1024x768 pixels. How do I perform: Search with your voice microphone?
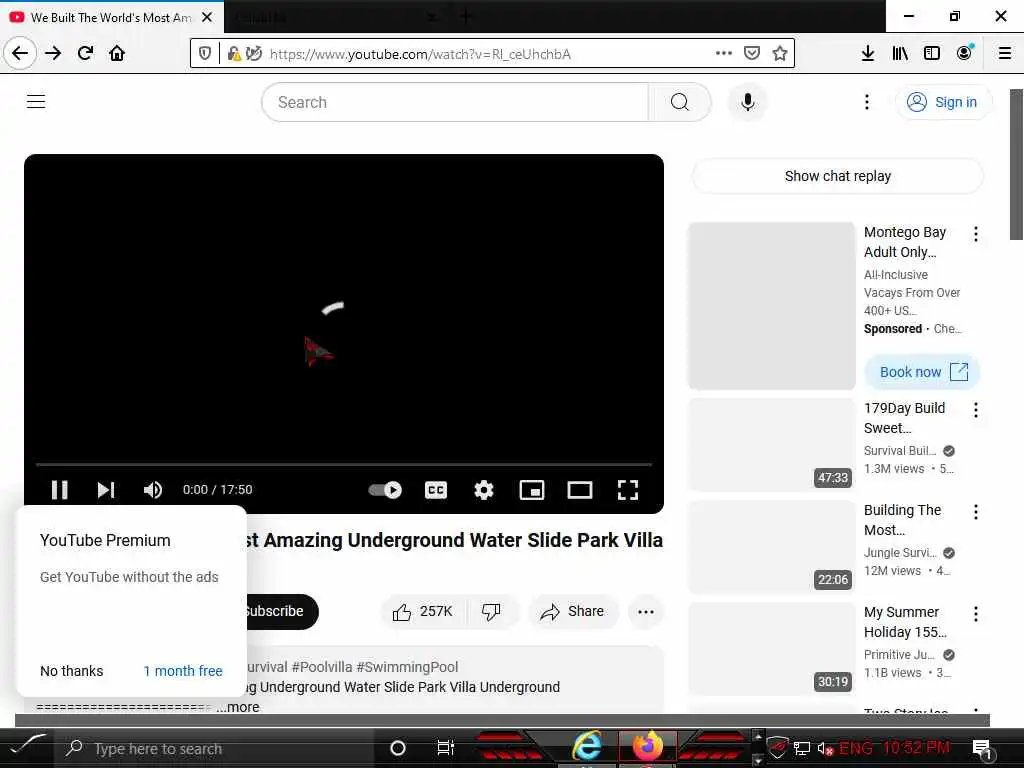(748, 102)
